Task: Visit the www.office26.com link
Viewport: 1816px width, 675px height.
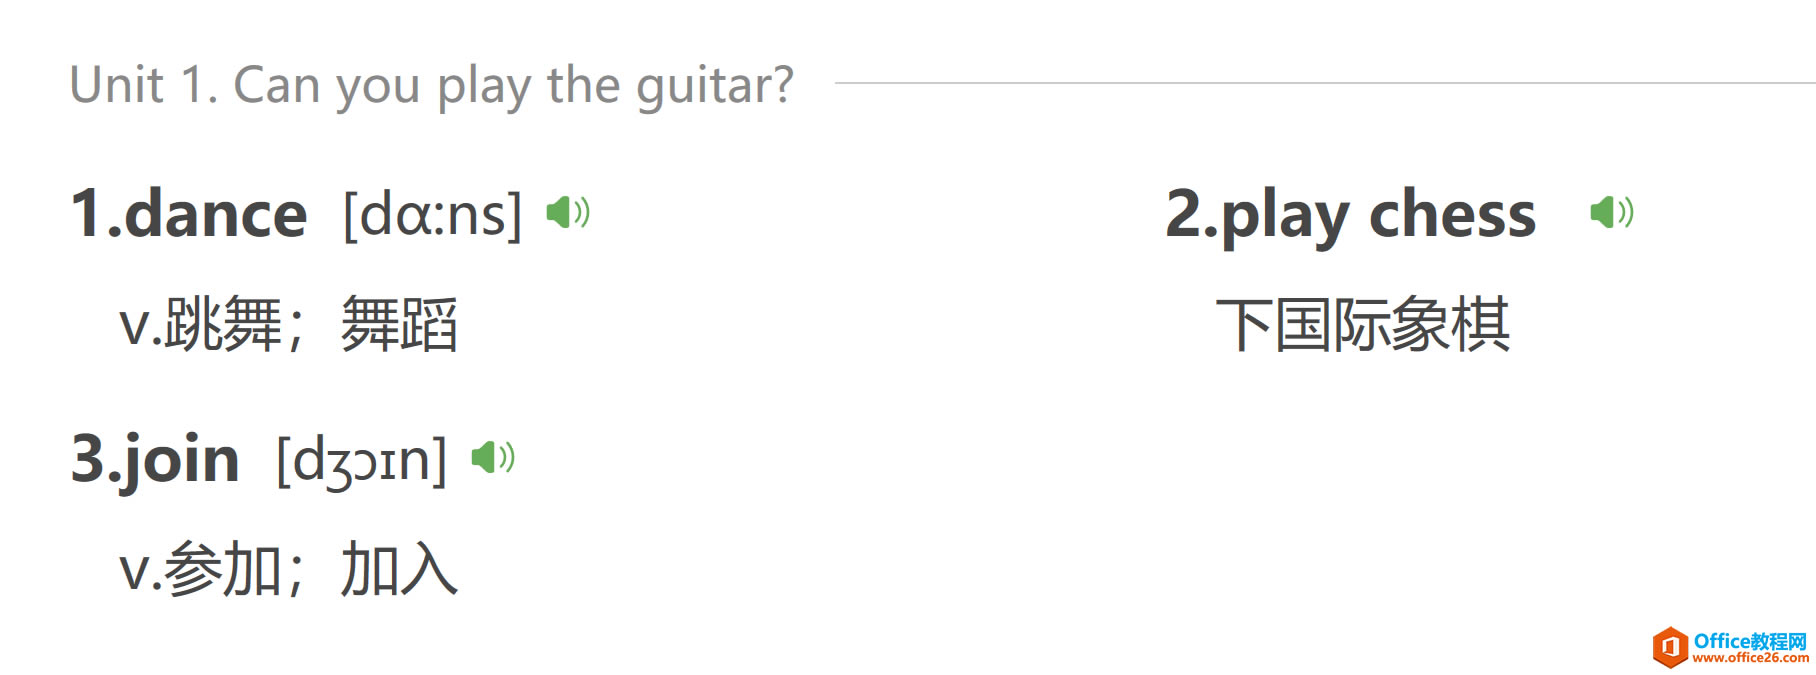Action: coord(1751,658)
